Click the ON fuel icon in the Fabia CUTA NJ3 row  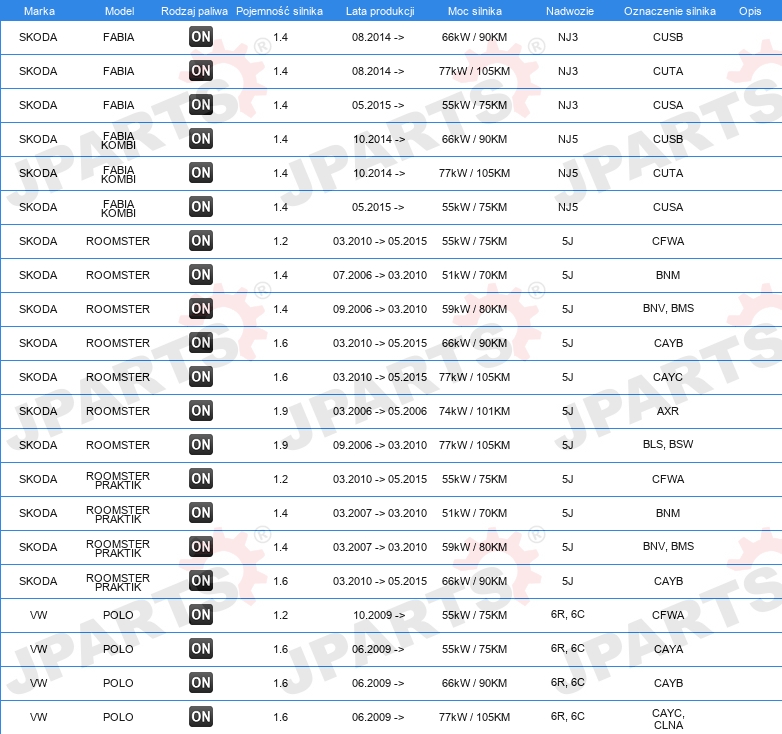pyautogui.click(x=201, y=70)
